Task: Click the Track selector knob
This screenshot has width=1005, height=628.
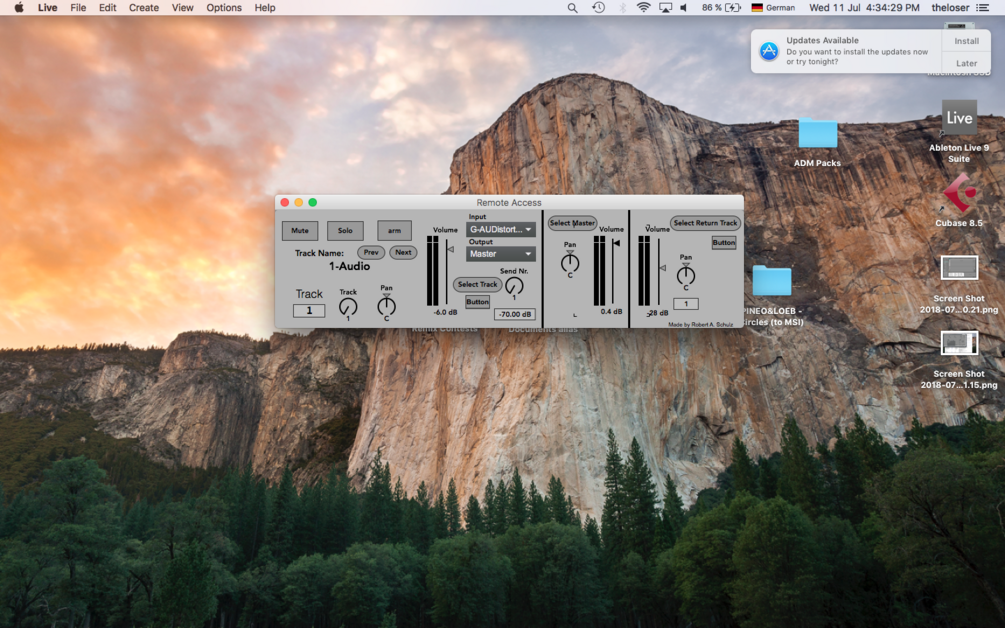Action: pos(348,306)
